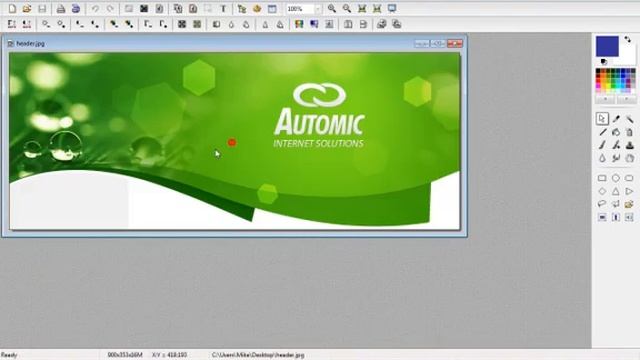This screenshot has width=640, height=360.
Task: Choose the Rectangle selection shape
Action: (602, 178)
